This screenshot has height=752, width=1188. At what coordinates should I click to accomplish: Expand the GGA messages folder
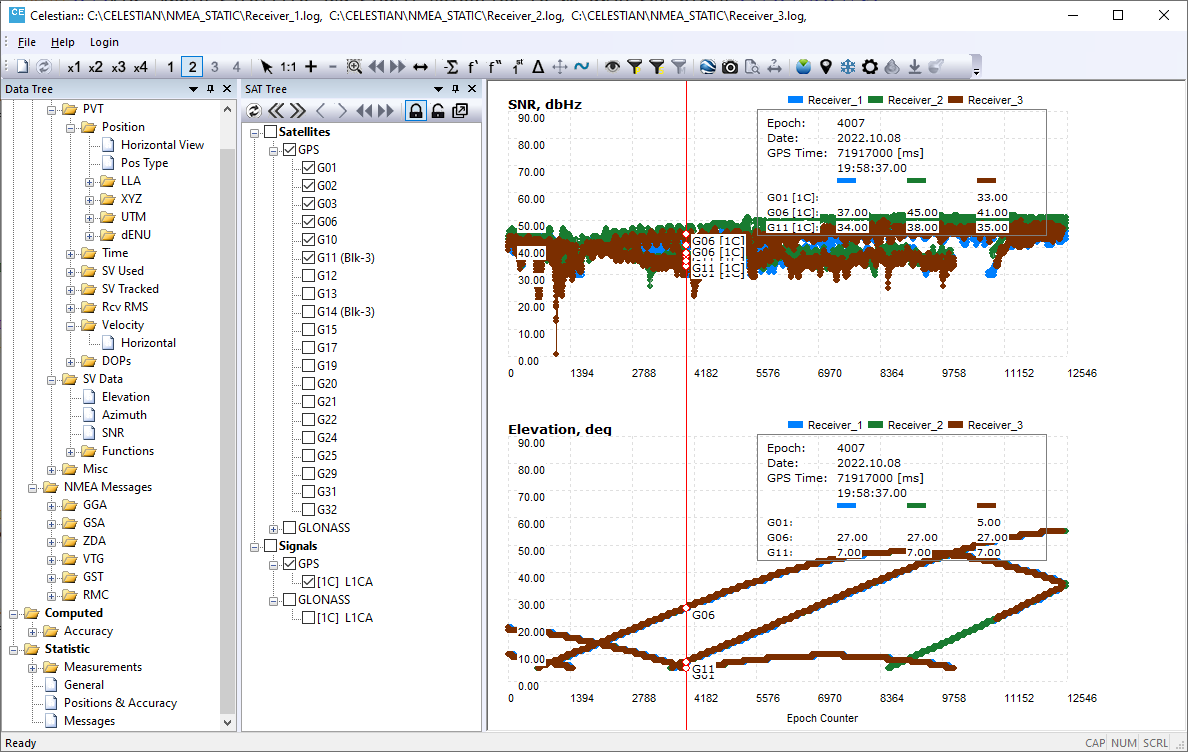coord(52,505)
